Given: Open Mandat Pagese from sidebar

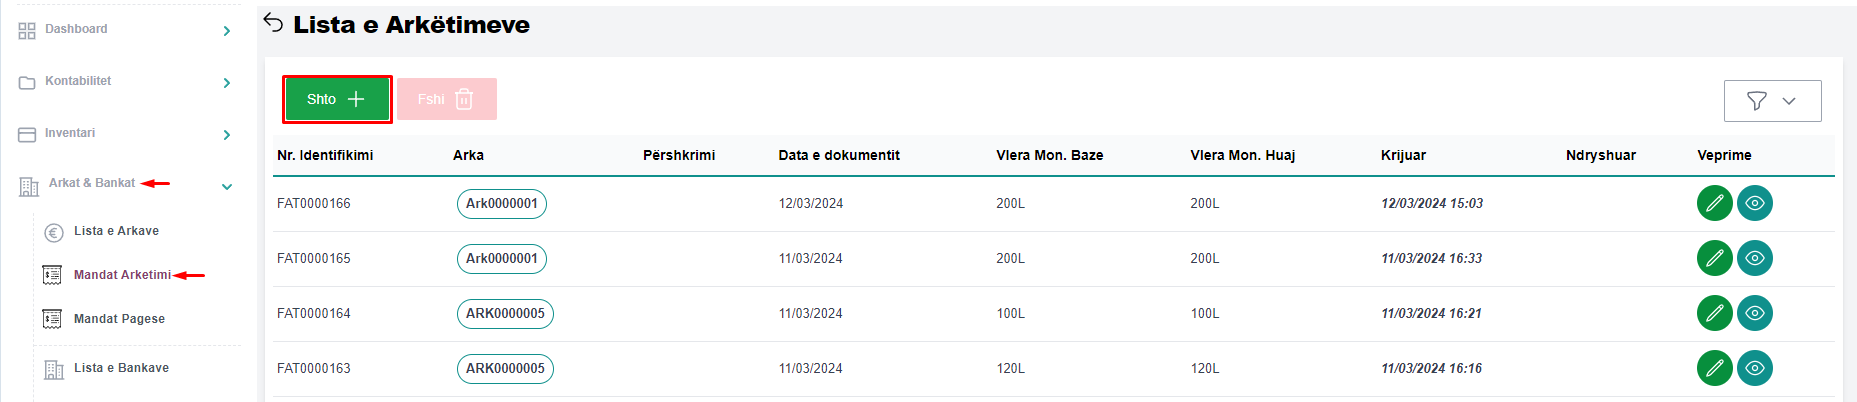Looking at the screenshot, I should click(x=119, y=319).
